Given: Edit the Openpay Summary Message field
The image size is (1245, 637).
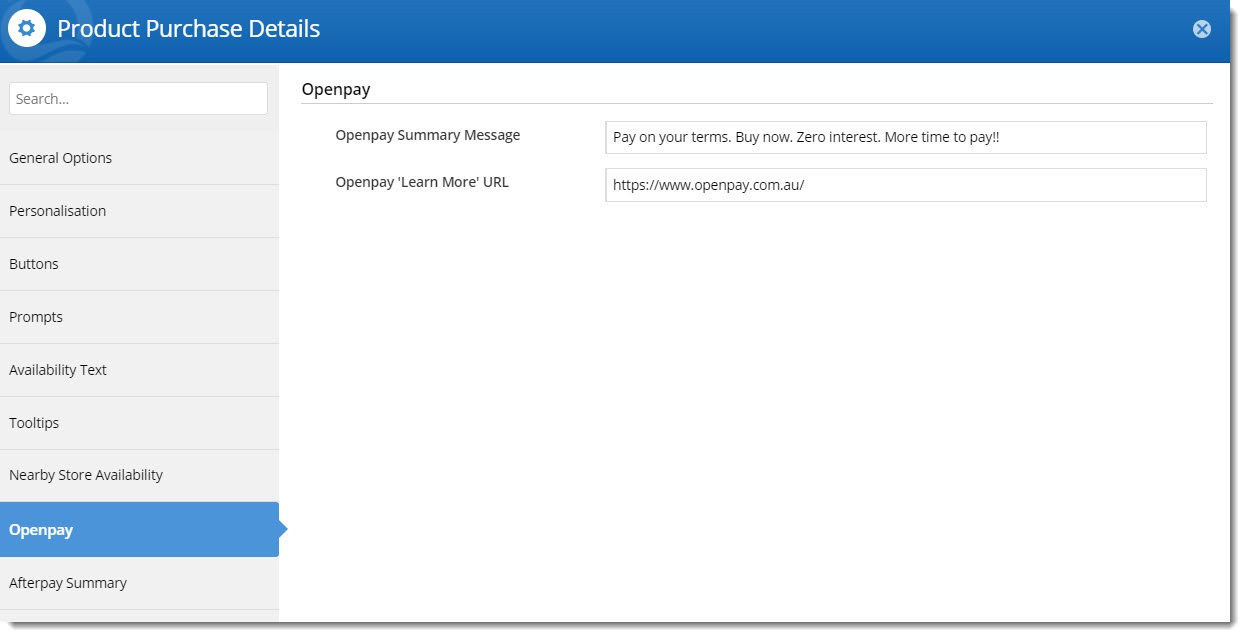Looking at the screenshot, I should point(906,138).
